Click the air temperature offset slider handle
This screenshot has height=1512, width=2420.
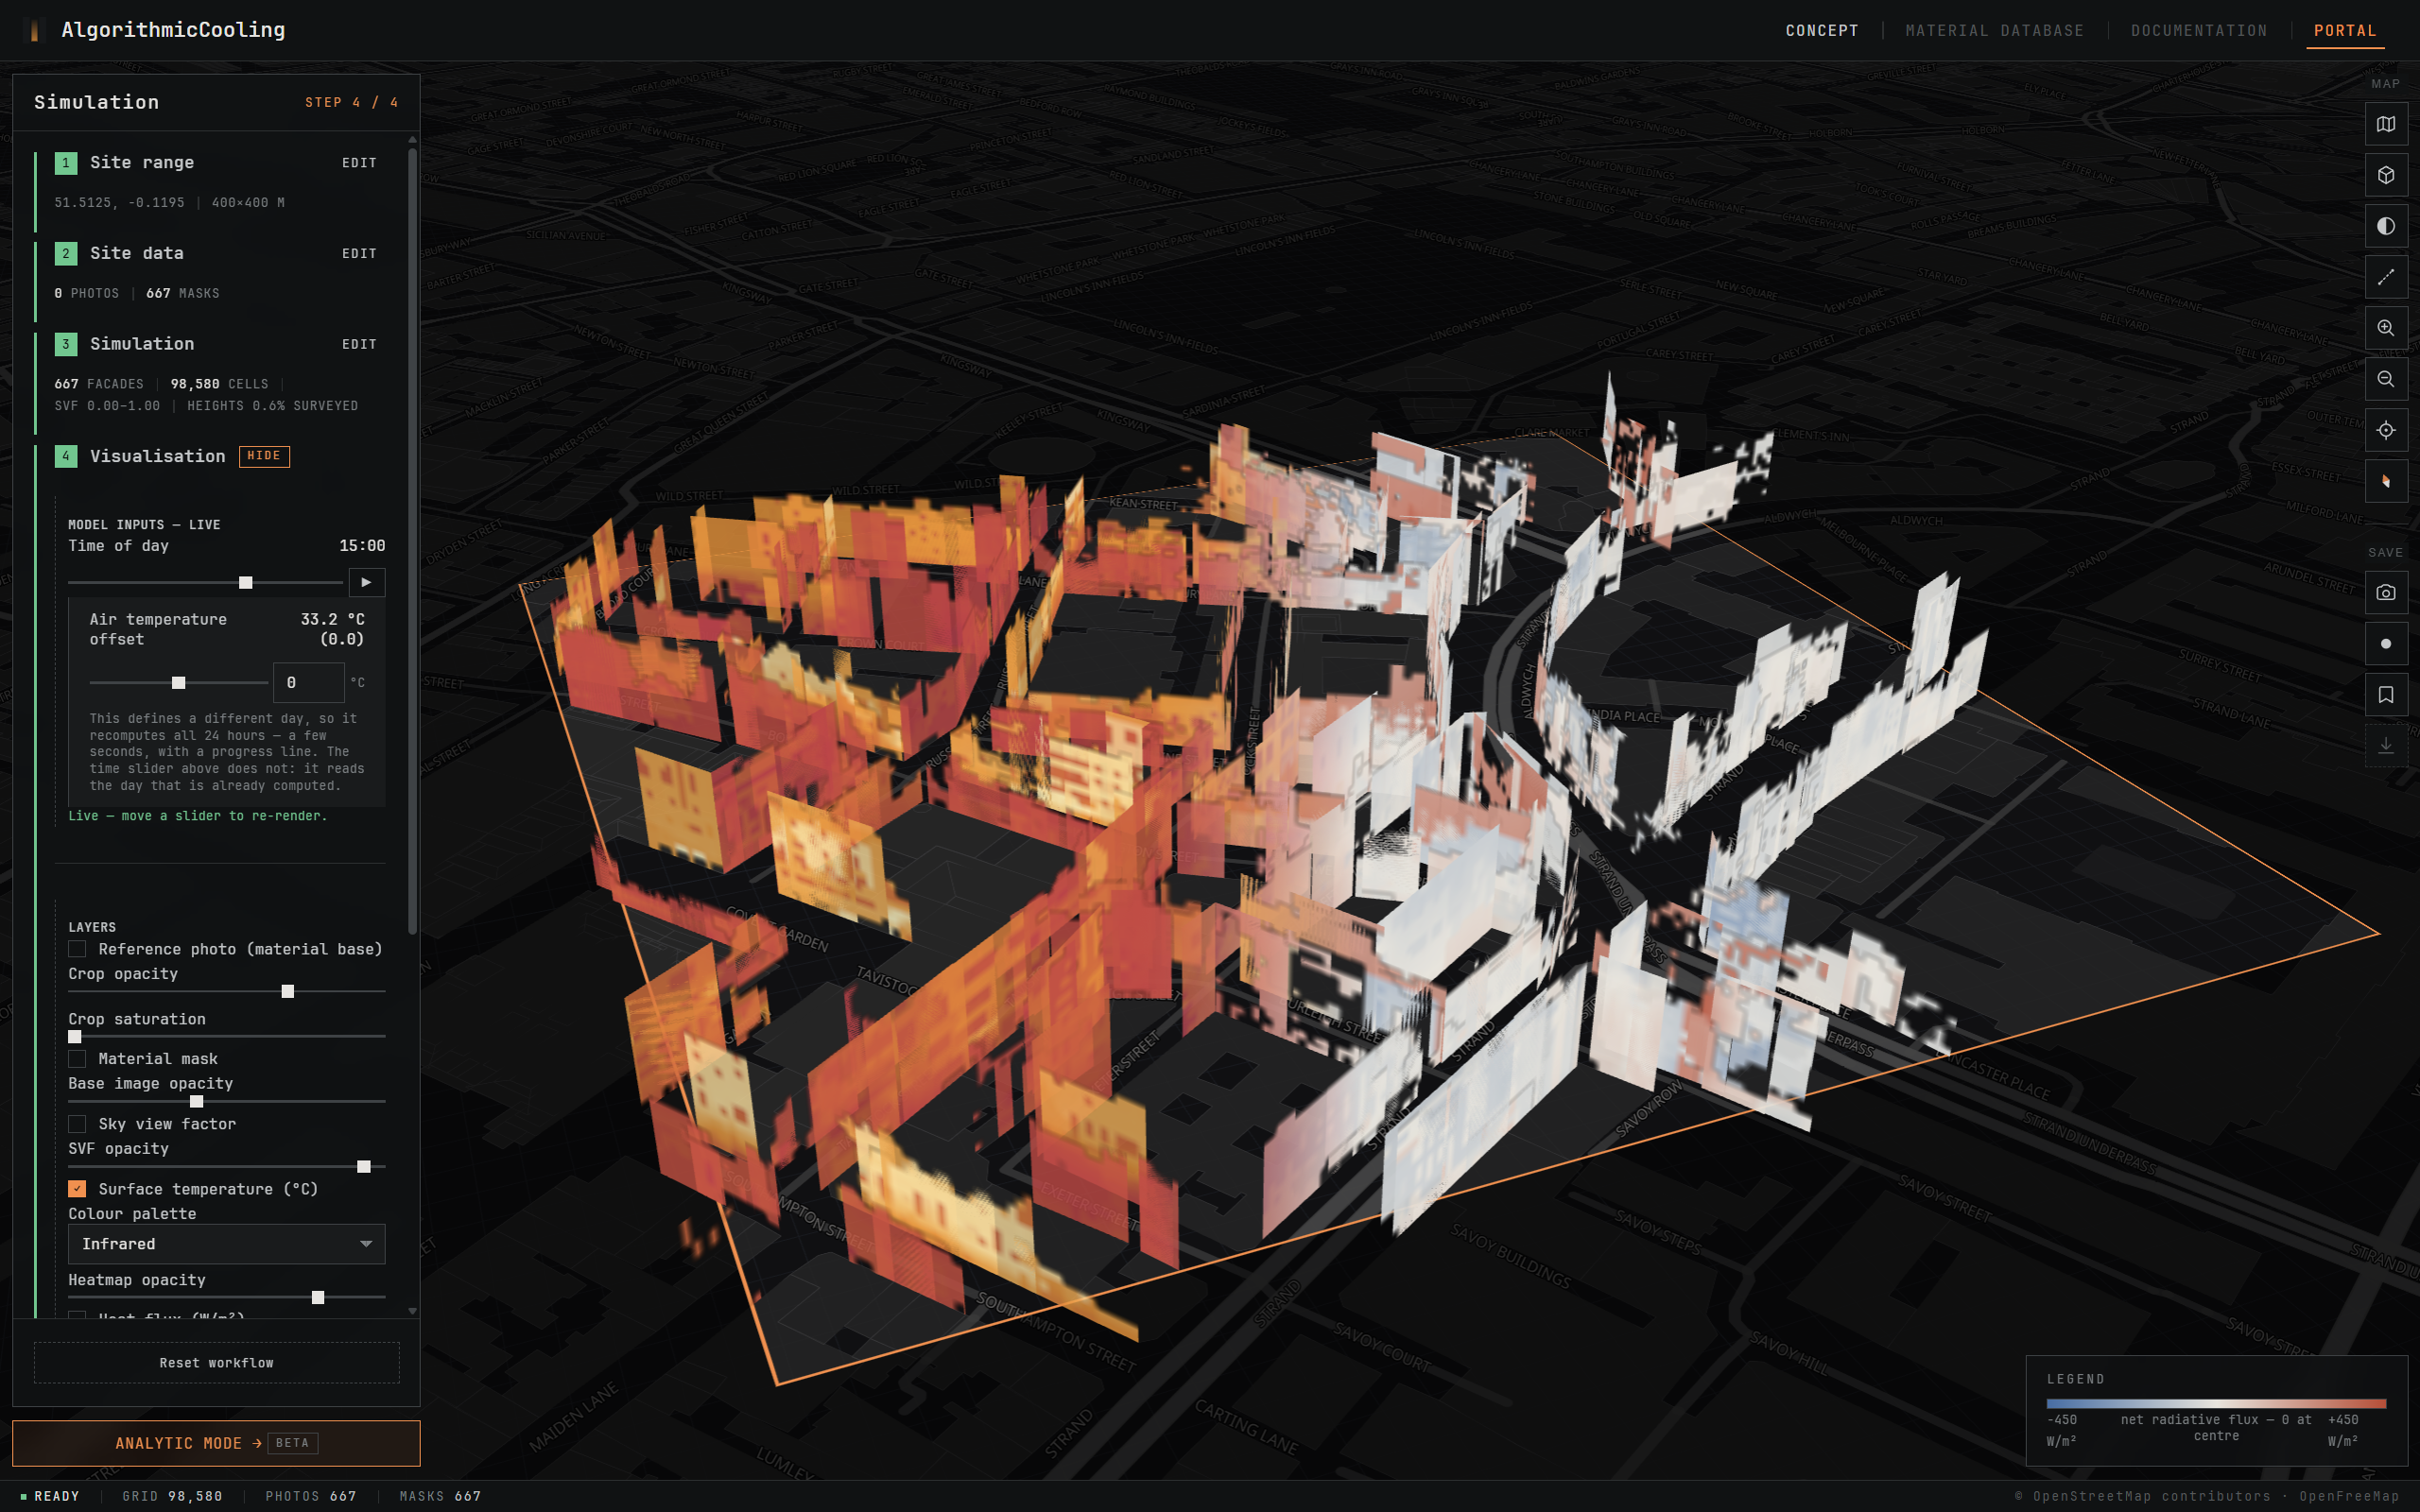(x=179, y=683)
